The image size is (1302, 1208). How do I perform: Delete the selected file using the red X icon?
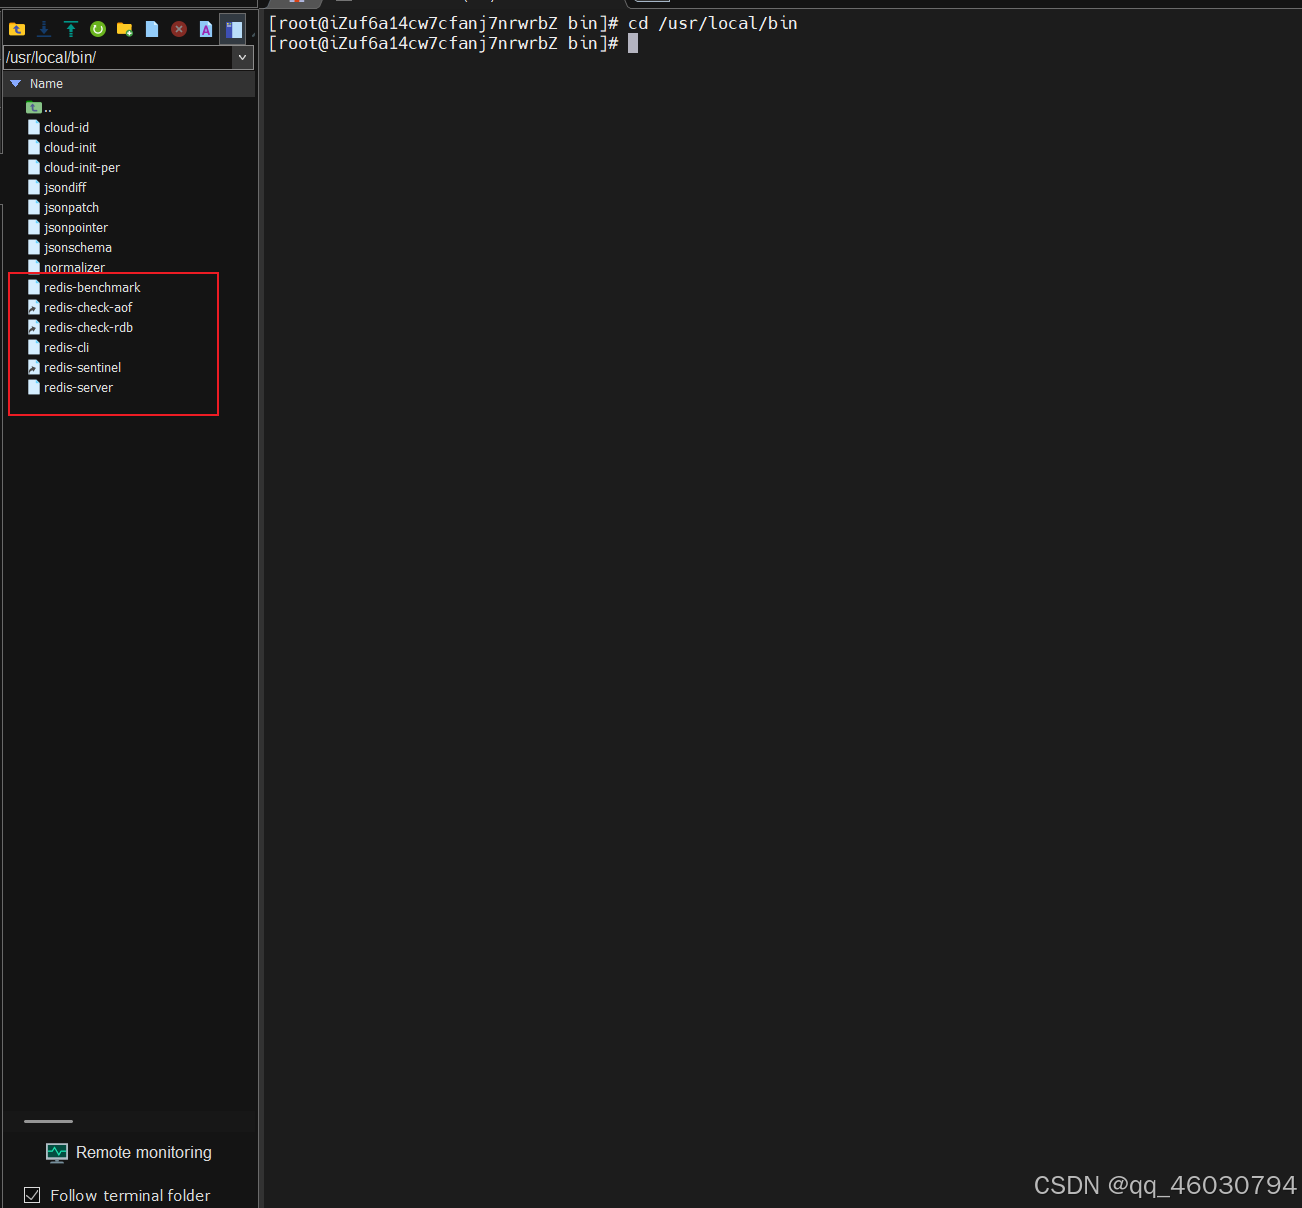click(x=179, y=29)
